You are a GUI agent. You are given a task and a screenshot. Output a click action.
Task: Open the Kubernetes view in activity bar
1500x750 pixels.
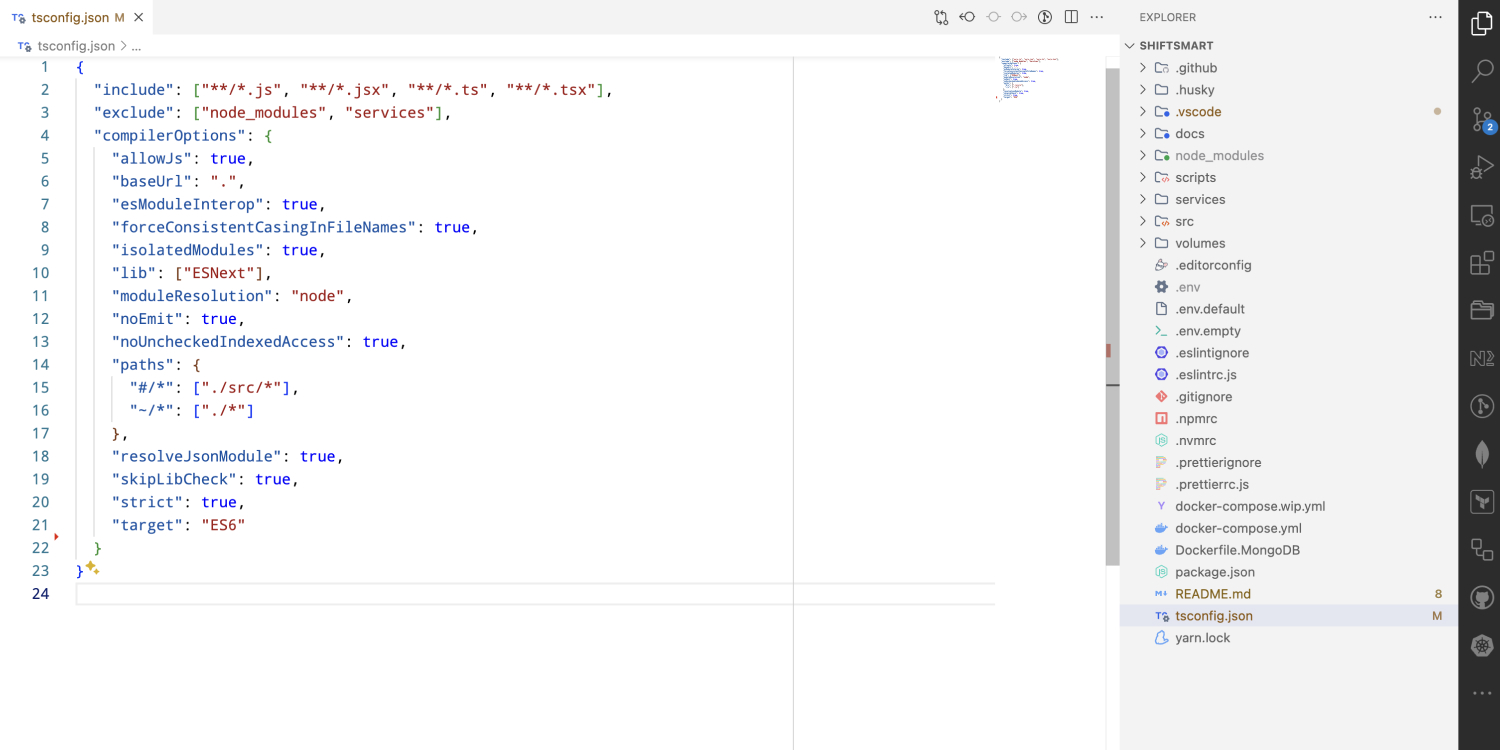click(x=1481, y=645)
